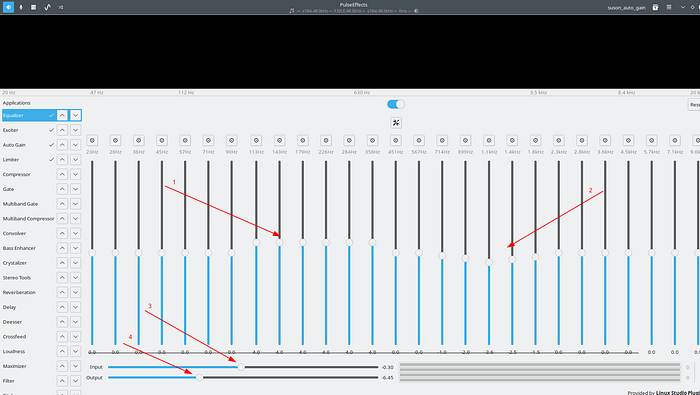Viewport: 700px width, 395px height.
Task: Open band settings gear for 2.3kHz
Action: pyautogui.click(x=558, y=140)
